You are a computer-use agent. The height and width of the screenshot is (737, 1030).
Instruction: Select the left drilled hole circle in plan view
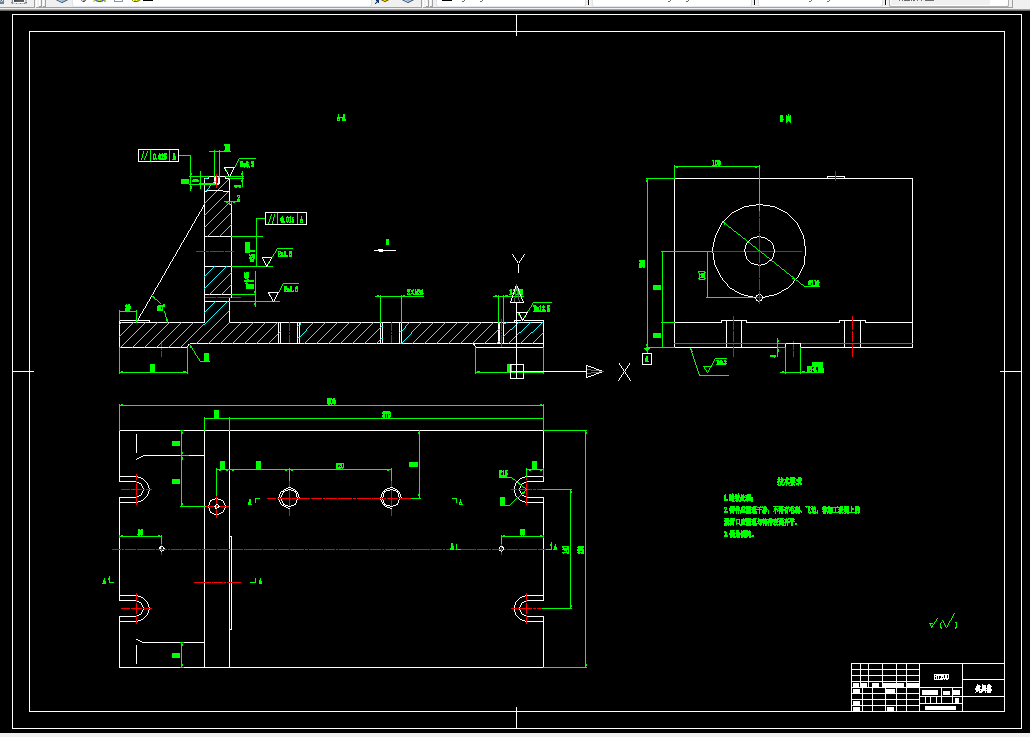click(x=288, y=497)
